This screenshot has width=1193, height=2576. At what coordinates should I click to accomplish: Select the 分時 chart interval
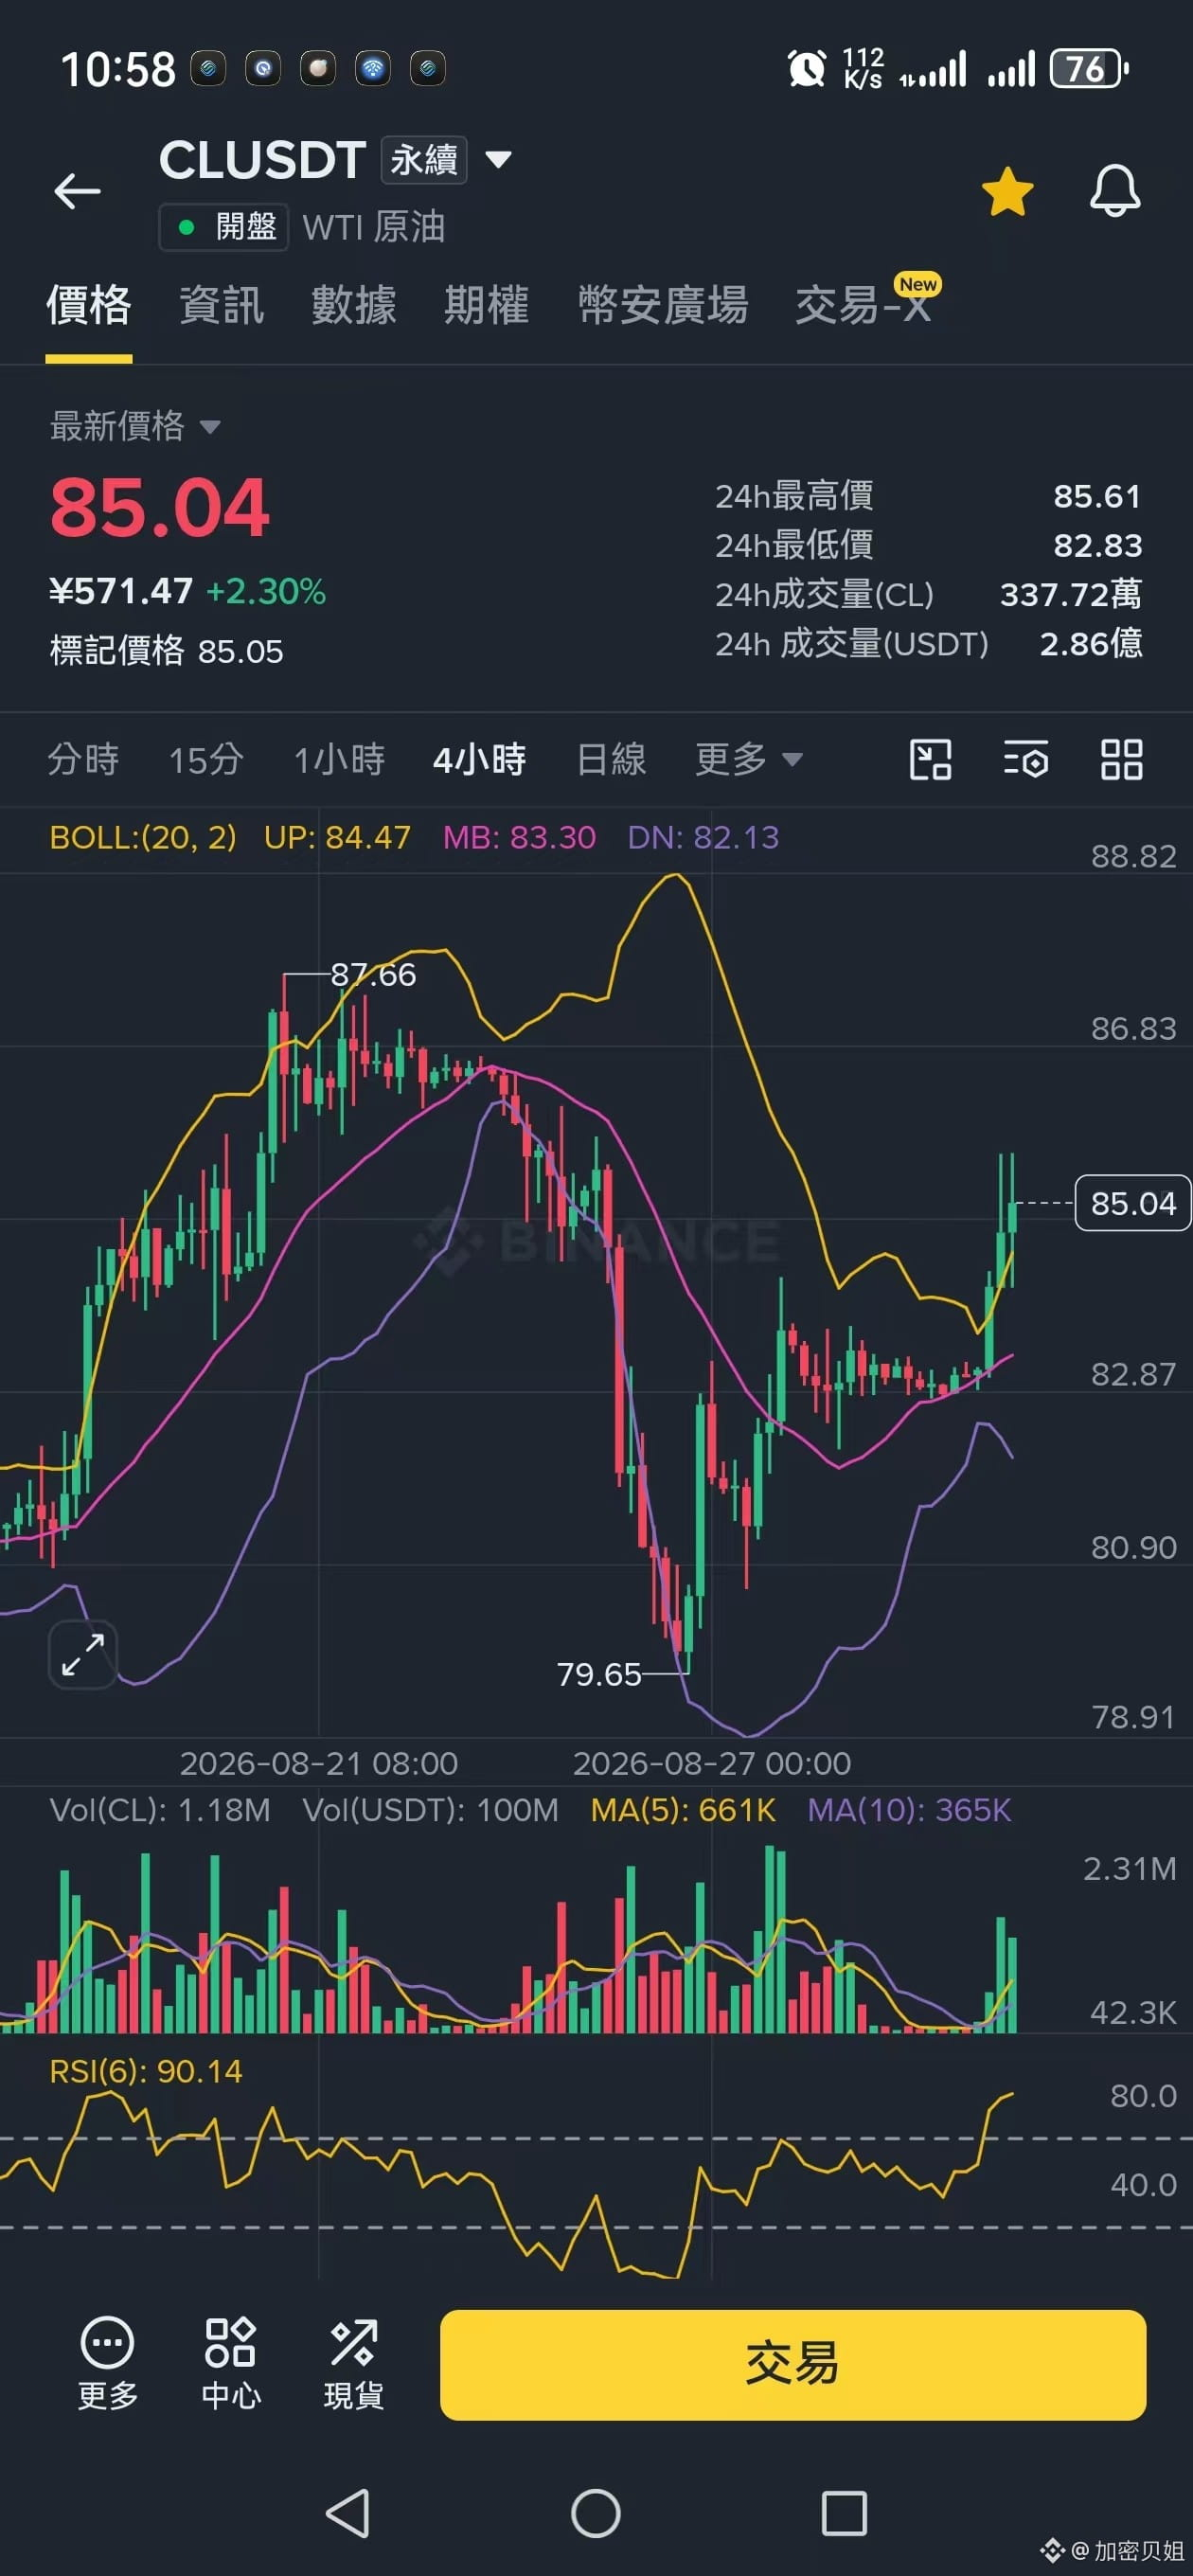coord(83,759)
